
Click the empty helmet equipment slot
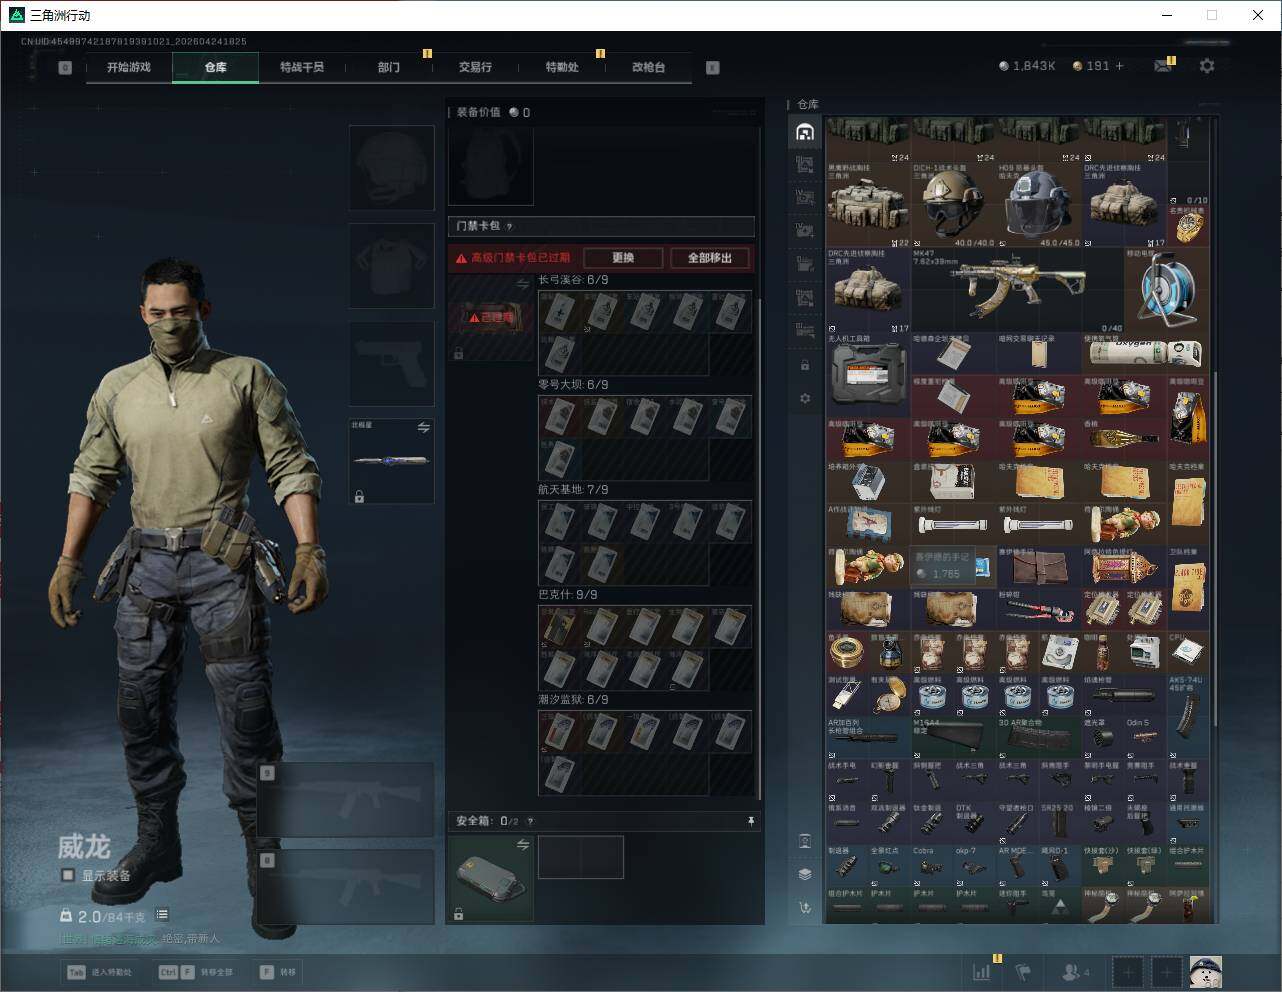[x=392, y=167]
